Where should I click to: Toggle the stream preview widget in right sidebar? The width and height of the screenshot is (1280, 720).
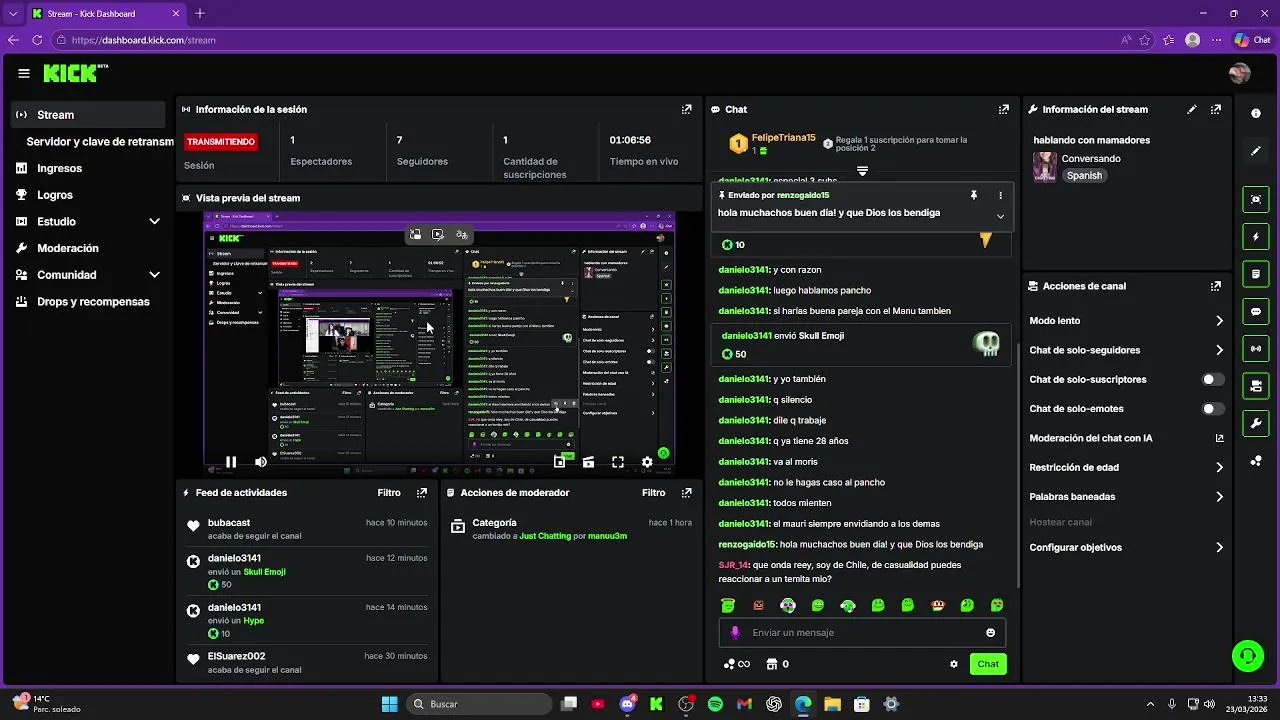point(1256,199)
